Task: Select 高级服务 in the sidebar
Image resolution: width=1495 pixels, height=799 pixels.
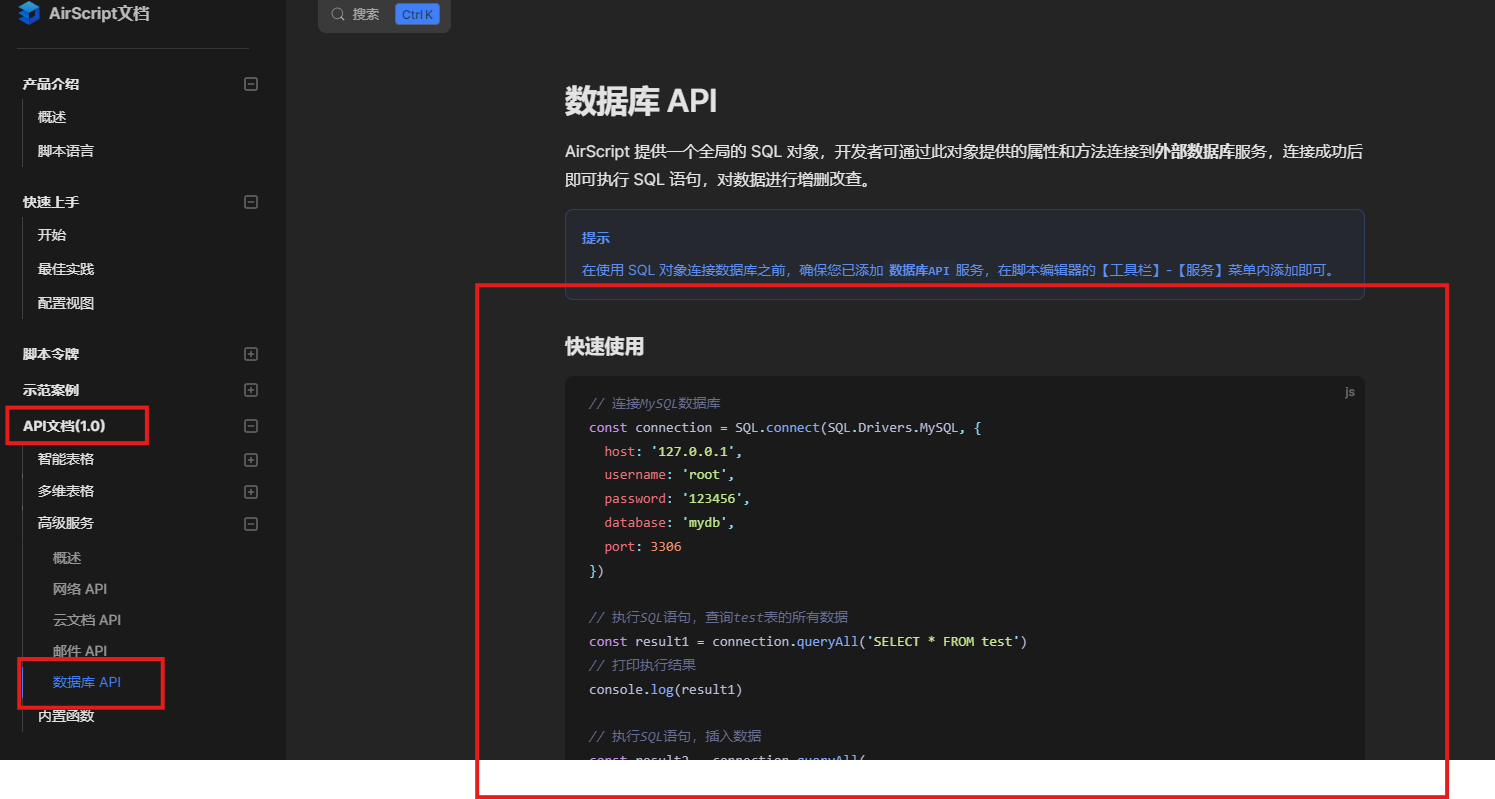Action: [x=66, y=523]
